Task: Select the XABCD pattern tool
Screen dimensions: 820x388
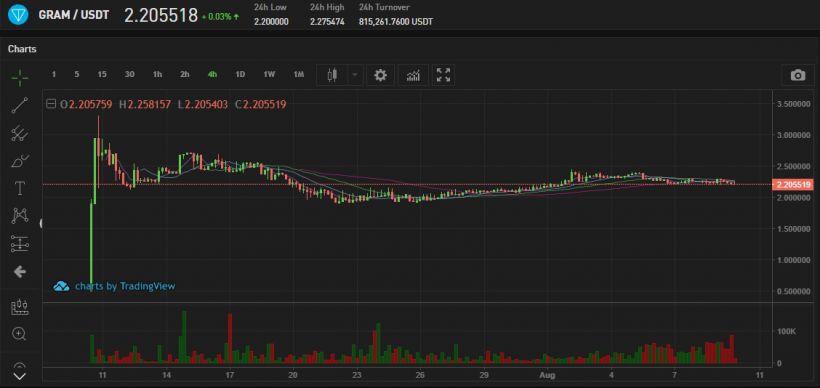Action: 20,216
